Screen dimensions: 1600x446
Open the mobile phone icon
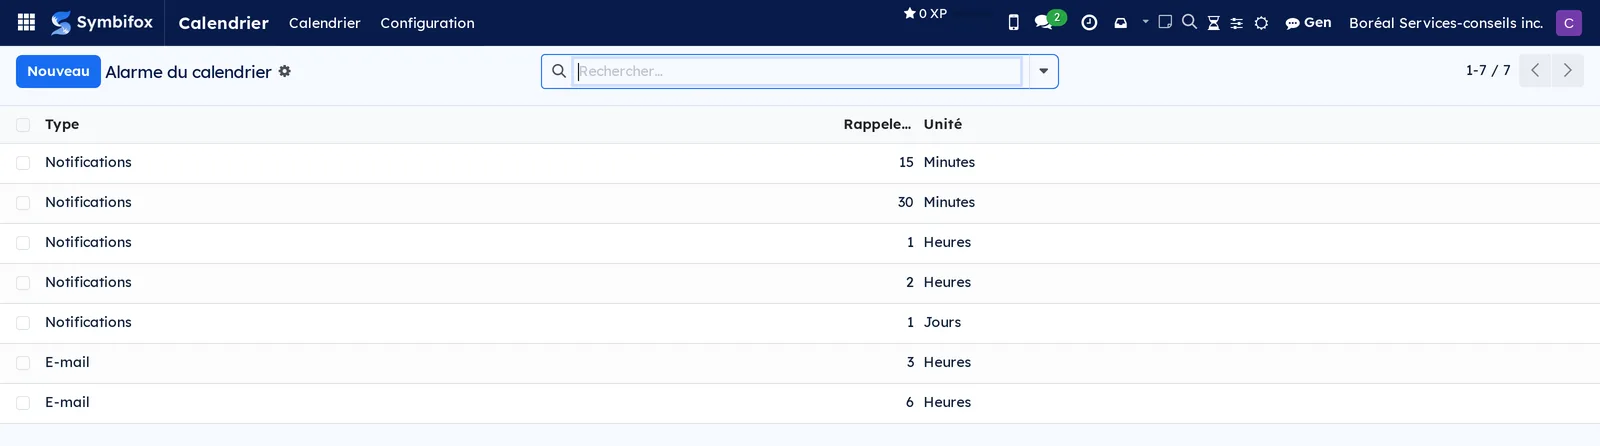(x=1013, y=22)
